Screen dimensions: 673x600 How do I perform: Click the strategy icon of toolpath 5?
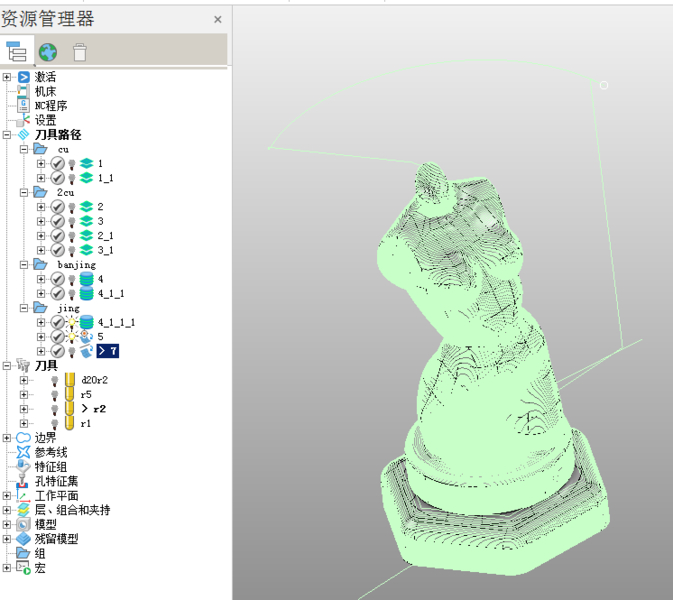click(86, 336)
